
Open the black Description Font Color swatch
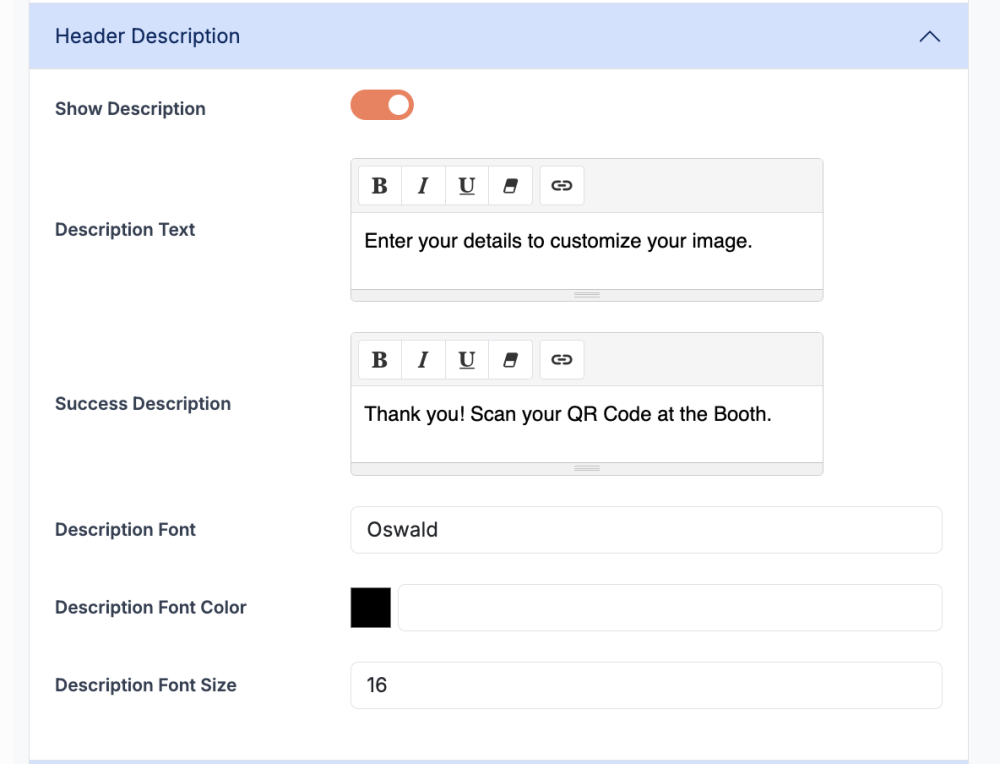point(370,608)
